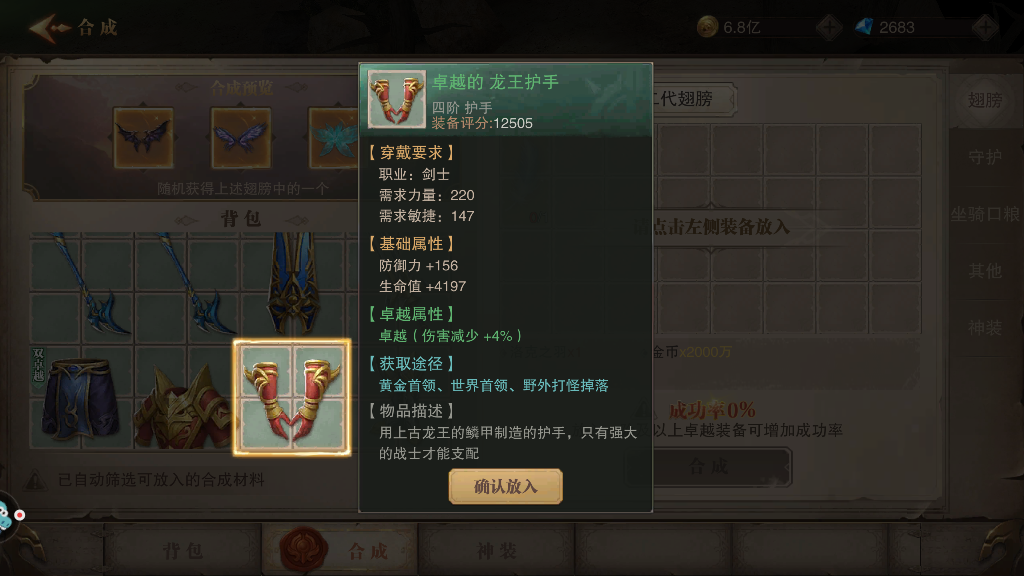This screenshot has height=576, width=1024.
Task: Open the 神装 side tab
Action: click(x=985, y=327)
